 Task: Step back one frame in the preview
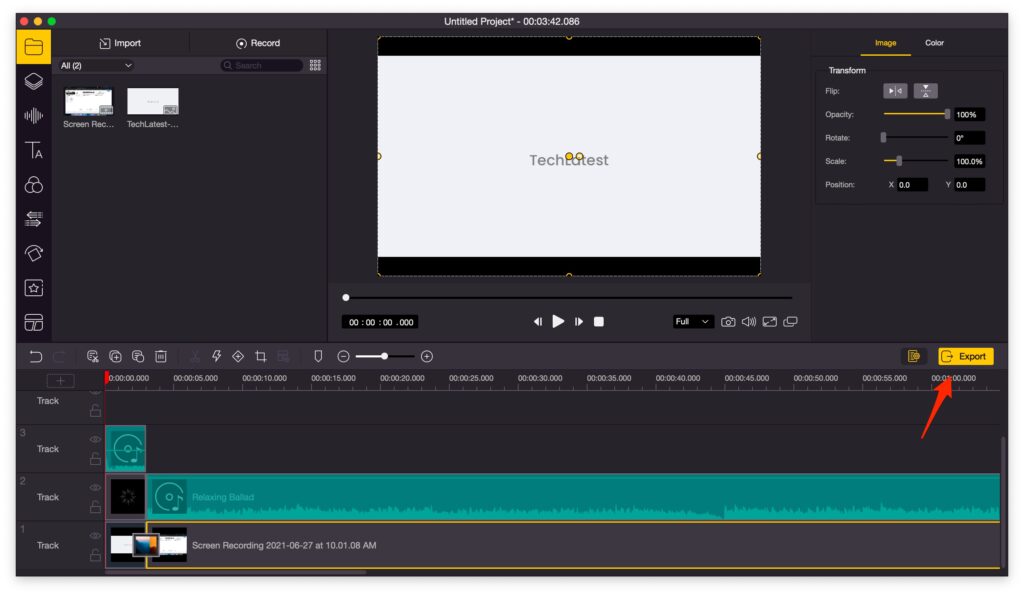tap(537, 321)
